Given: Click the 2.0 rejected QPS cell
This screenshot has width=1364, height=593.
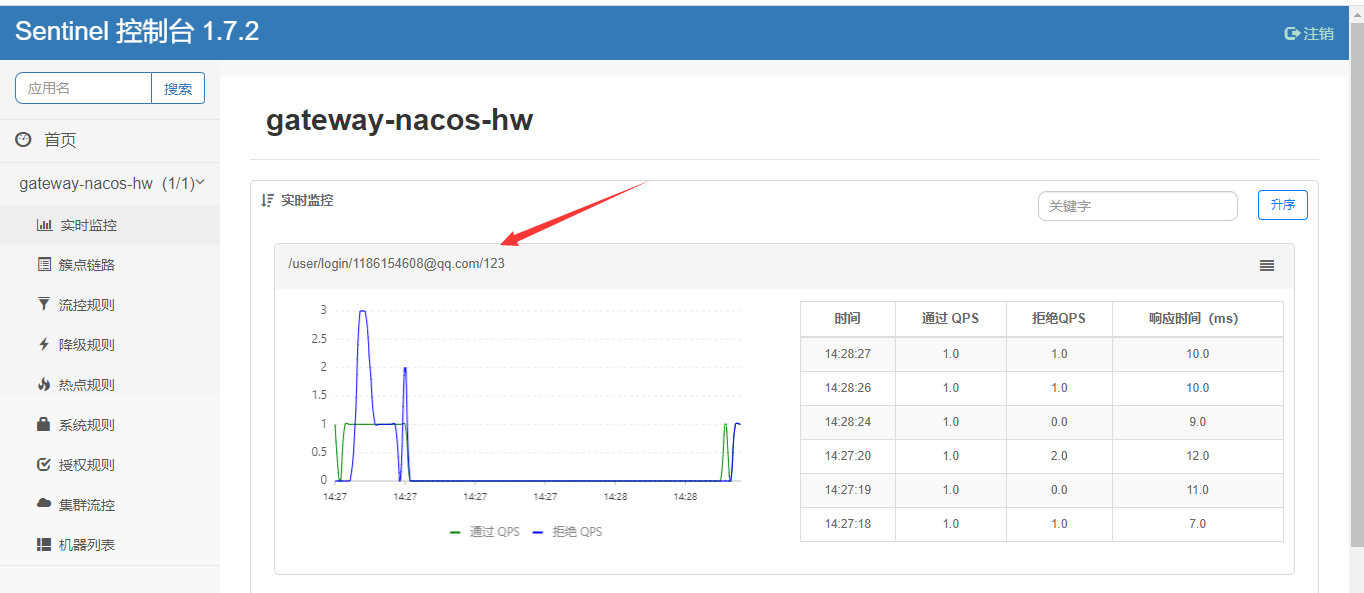Looking at the screenshot, I should pyautogui.click(x=1059, y=456).
